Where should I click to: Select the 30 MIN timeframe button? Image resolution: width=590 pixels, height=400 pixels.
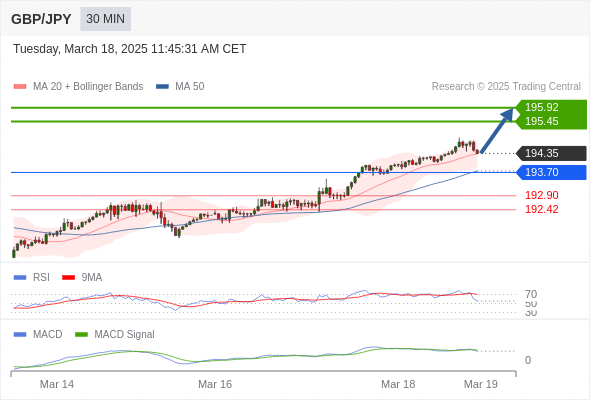(x=105, y=19)
